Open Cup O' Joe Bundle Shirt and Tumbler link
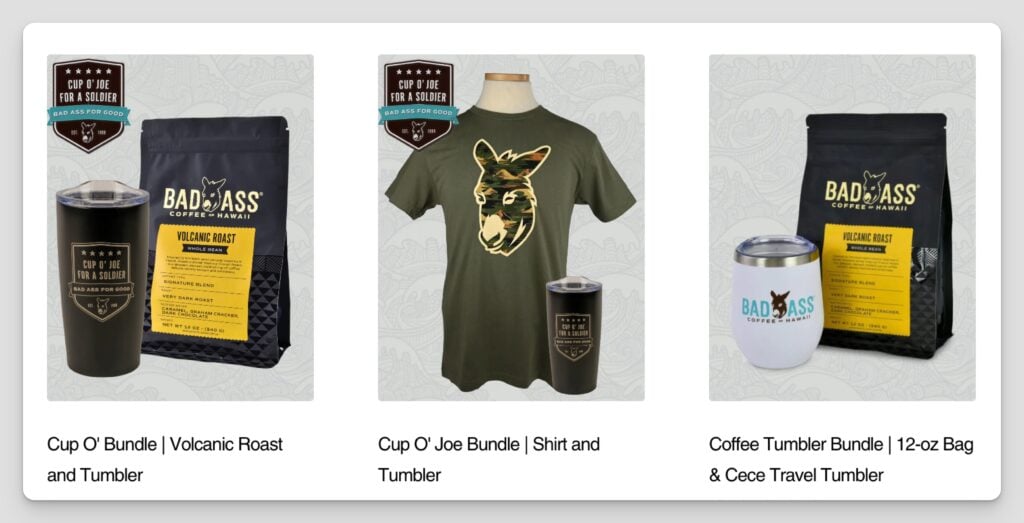The height and width of the screenshot is (523, 1024). coord(488,459)
